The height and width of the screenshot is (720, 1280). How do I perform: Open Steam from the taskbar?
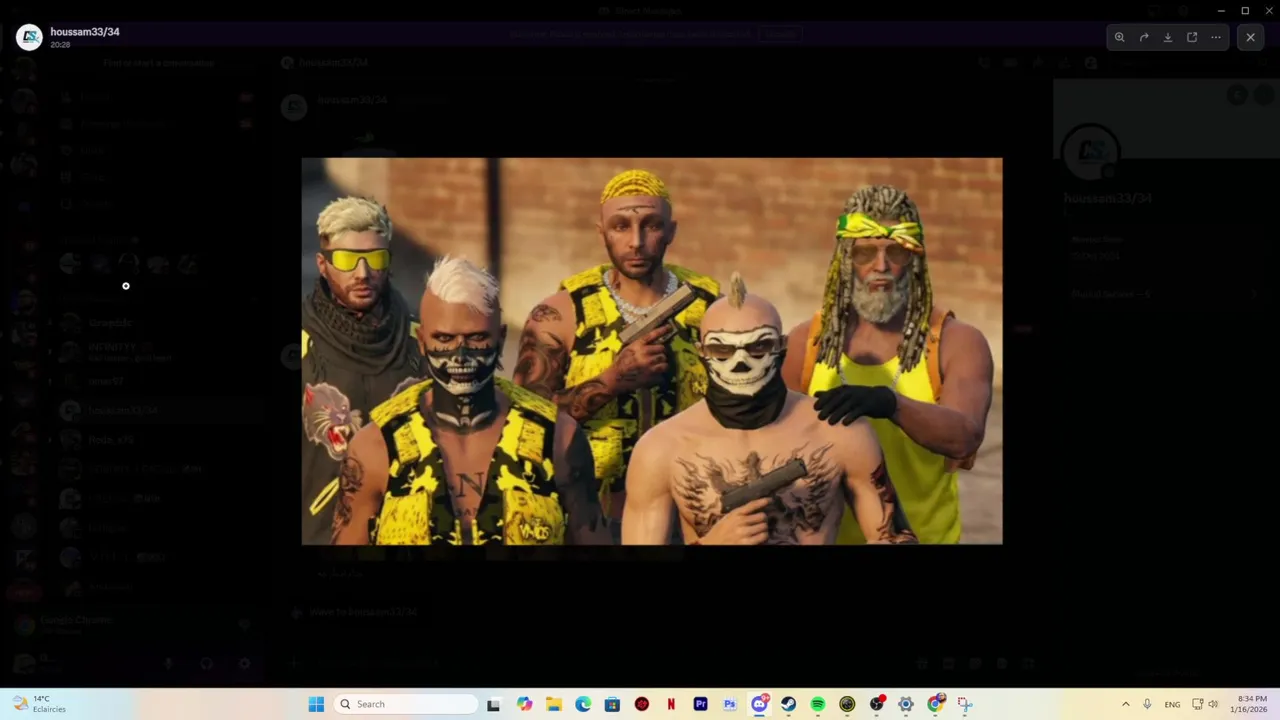[788, 704]
